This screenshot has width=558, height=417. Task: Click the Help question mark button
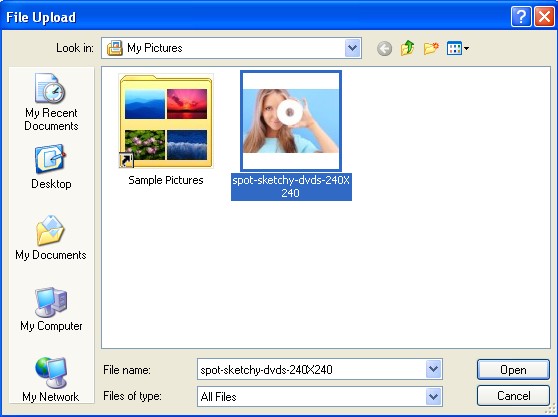[521, 17]
